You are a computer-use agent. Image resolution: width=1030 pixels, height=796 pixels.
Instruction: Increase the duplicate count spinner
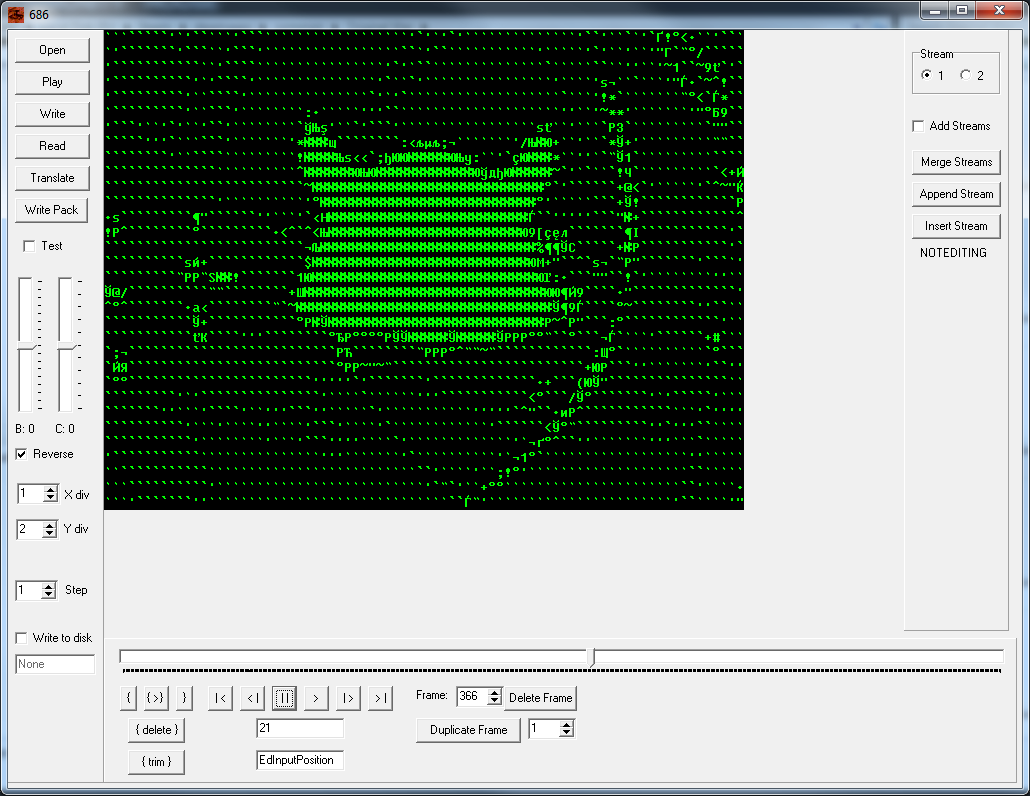567,724
